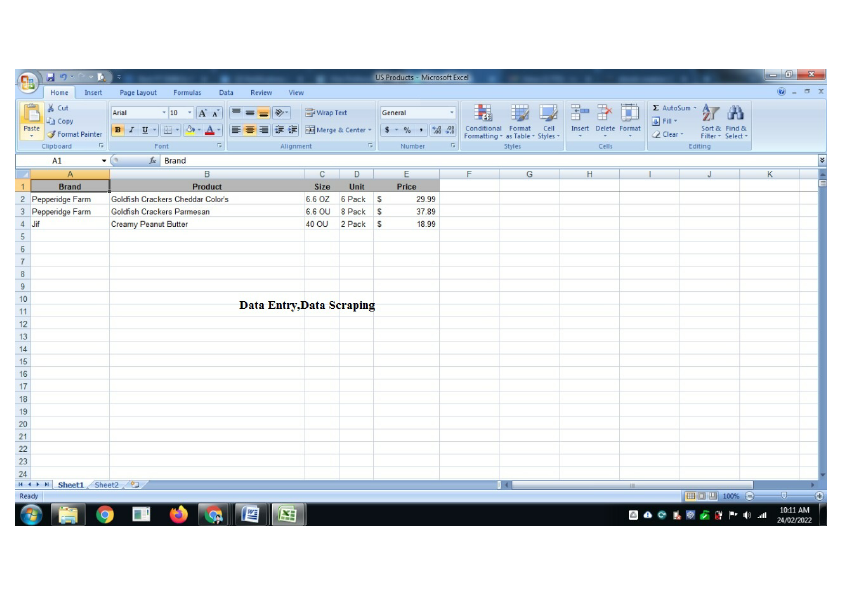Image resolution: width=842 pixels, height=595 pixels.
Task: Expand the Number Format dropdown showing General
Action: 452,111
